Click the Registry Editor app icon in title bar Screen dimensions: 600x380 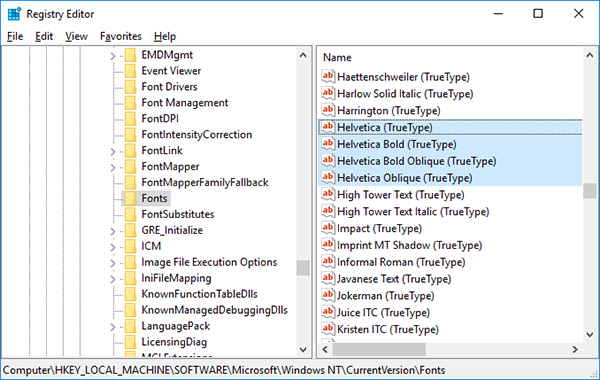click(14, 14)
